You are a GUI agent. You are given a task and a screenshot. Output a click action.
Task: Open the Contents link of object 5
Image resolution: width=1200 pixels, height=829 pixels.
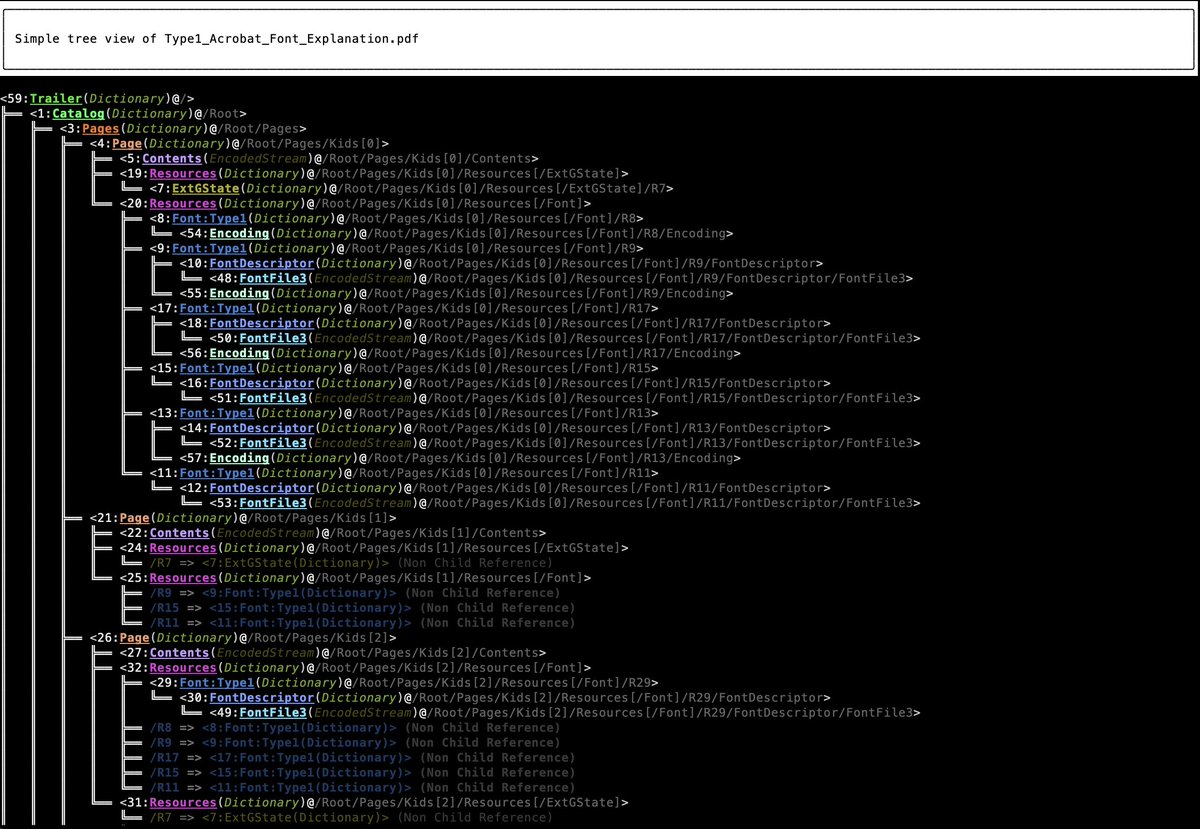pyautogui.click(x=172, y=159)
